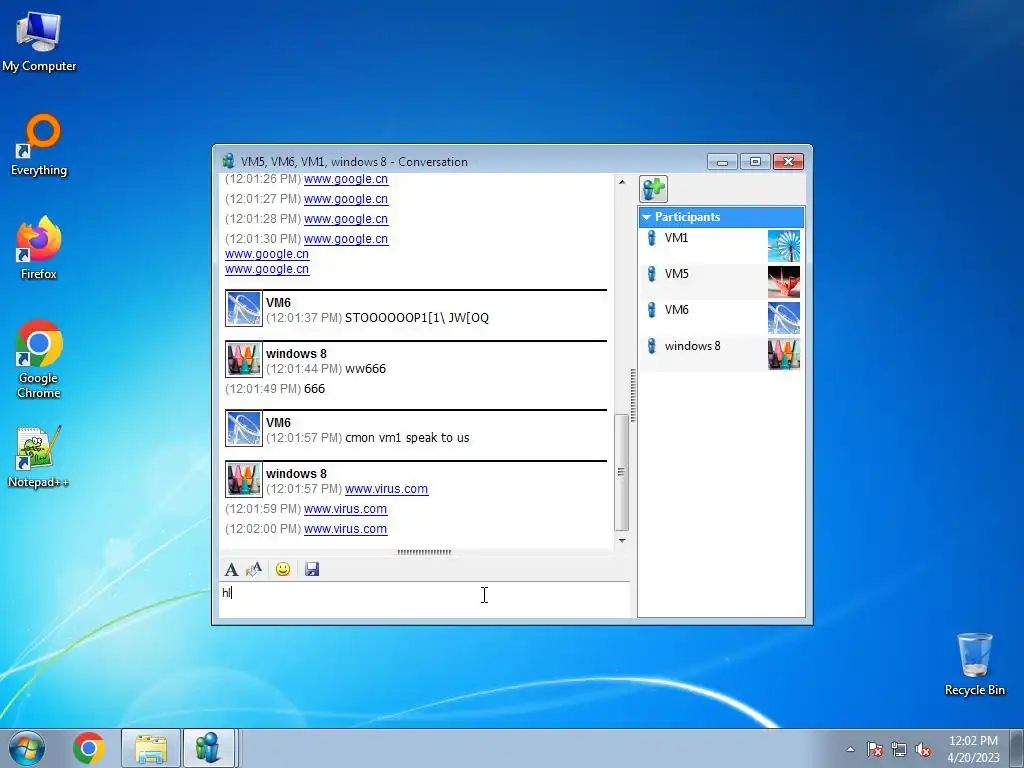Image resolution: width=1024 pixels, height=768 pixels.
Task: Click the 'ww666' message text
Action: (x=365, y=369)
